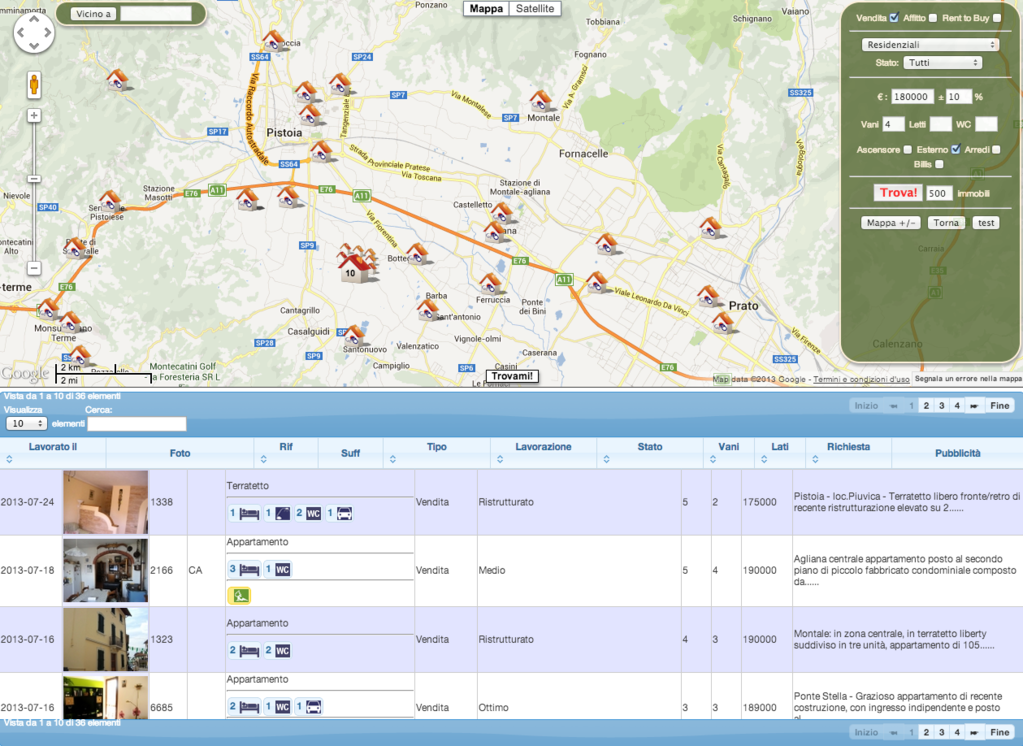Click the yellow garden icon in row 2166
This screenshot has width=1023, height=746.
click(239, 595)
